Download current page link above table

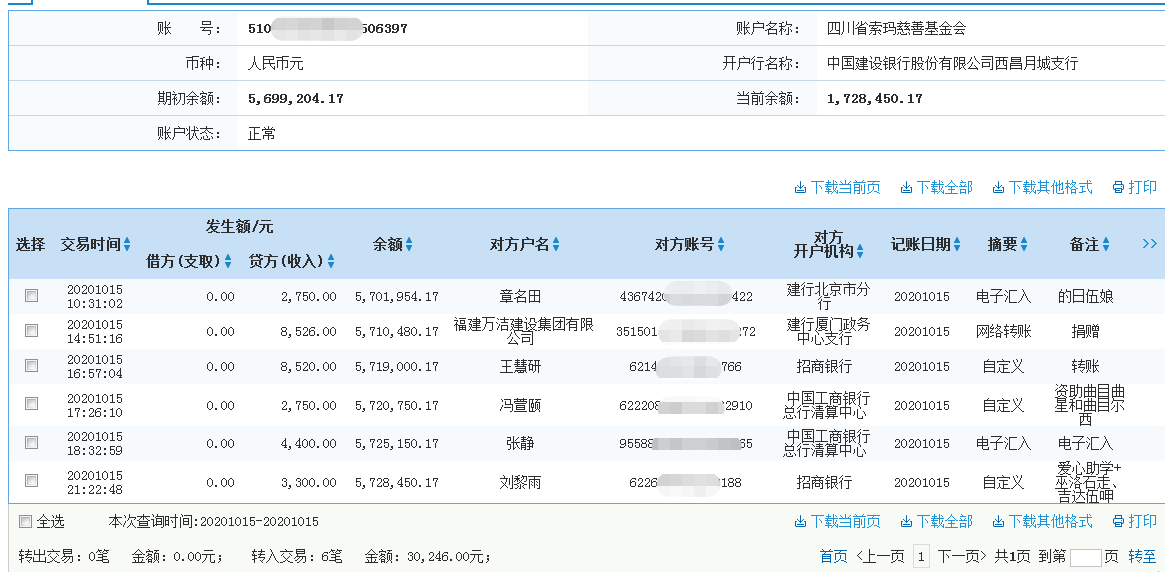837,187
